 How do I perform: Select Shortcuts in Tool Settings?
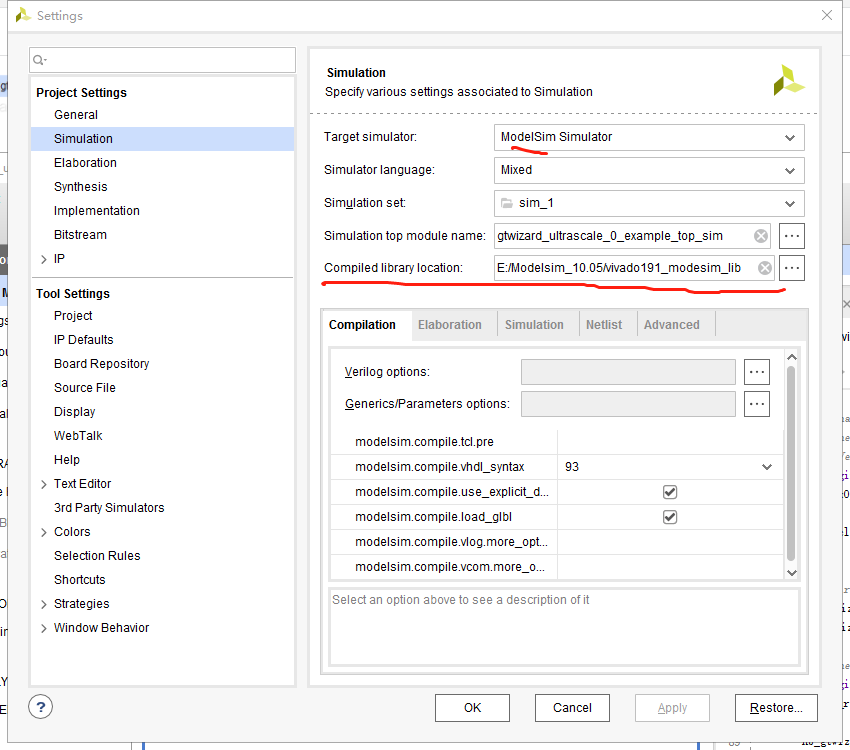coord(80,580)
